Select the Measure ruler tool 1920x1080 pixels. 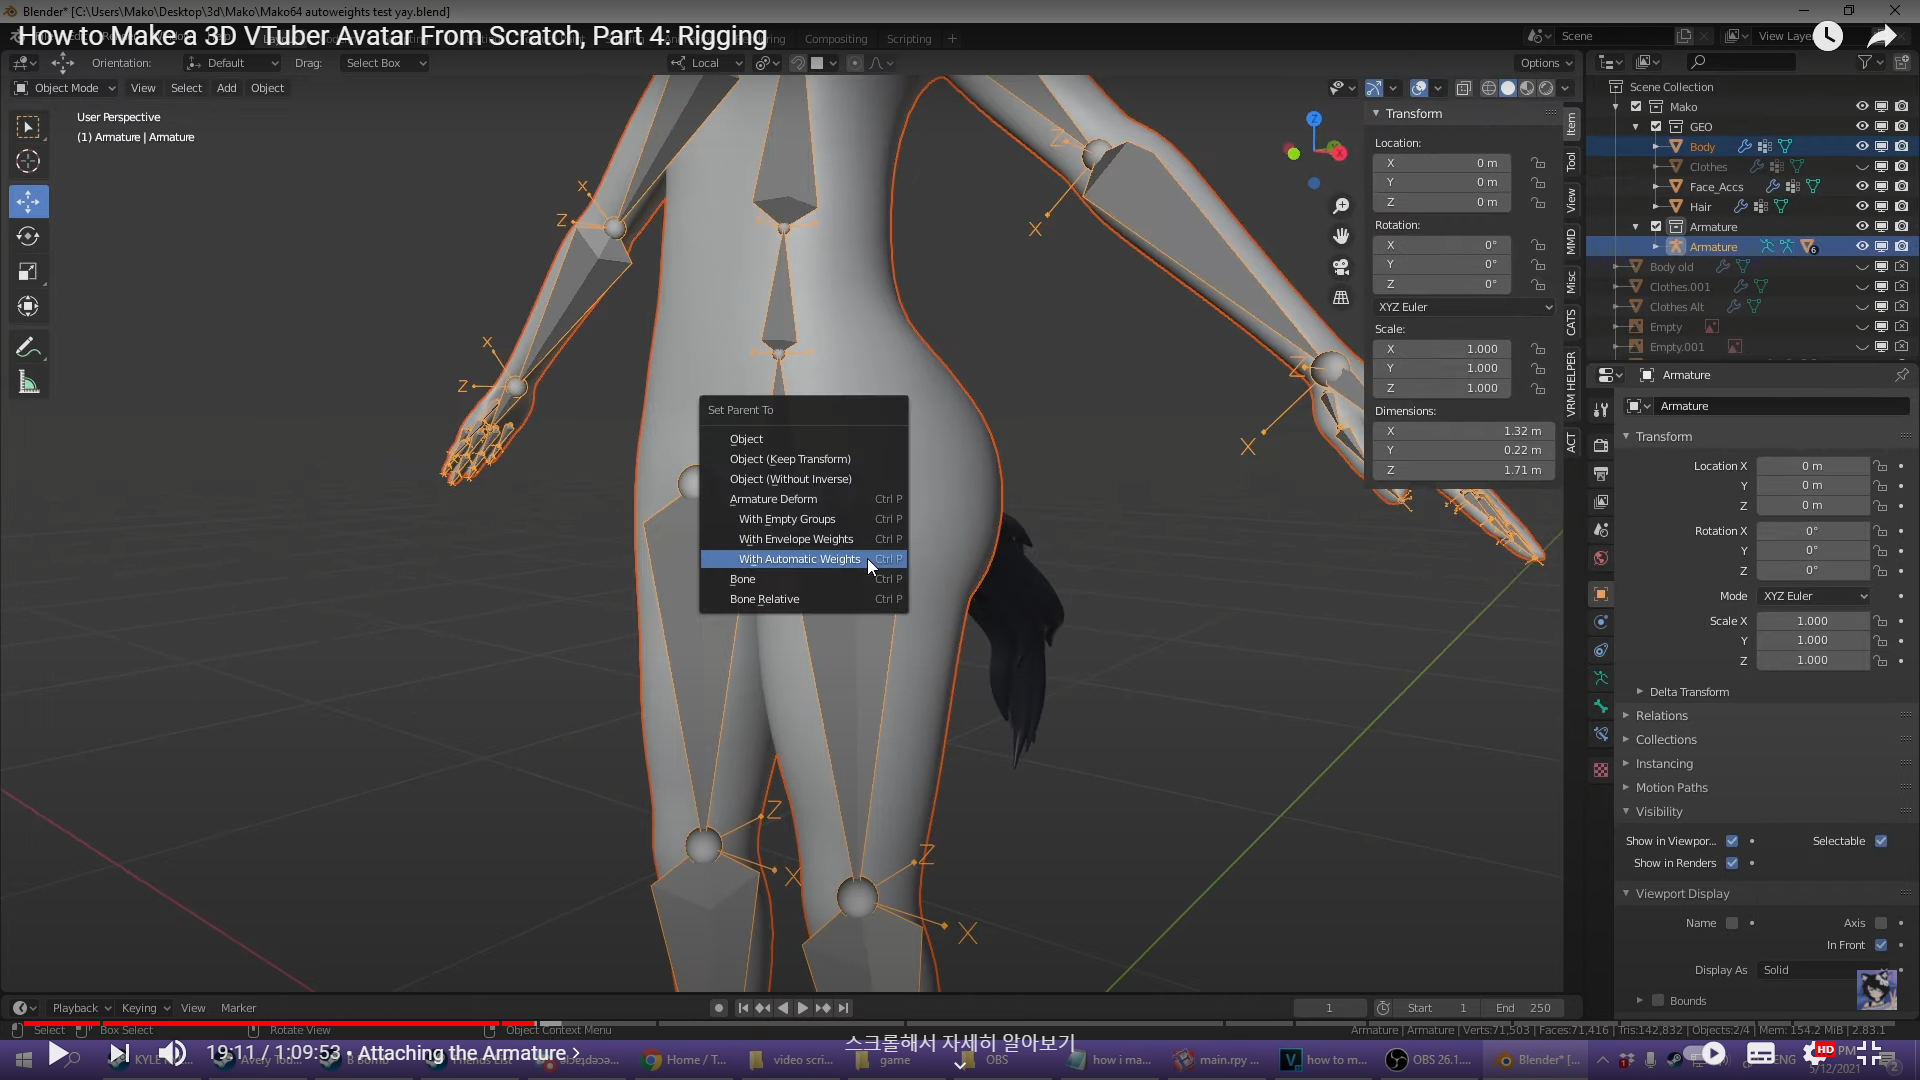[28, 383]
